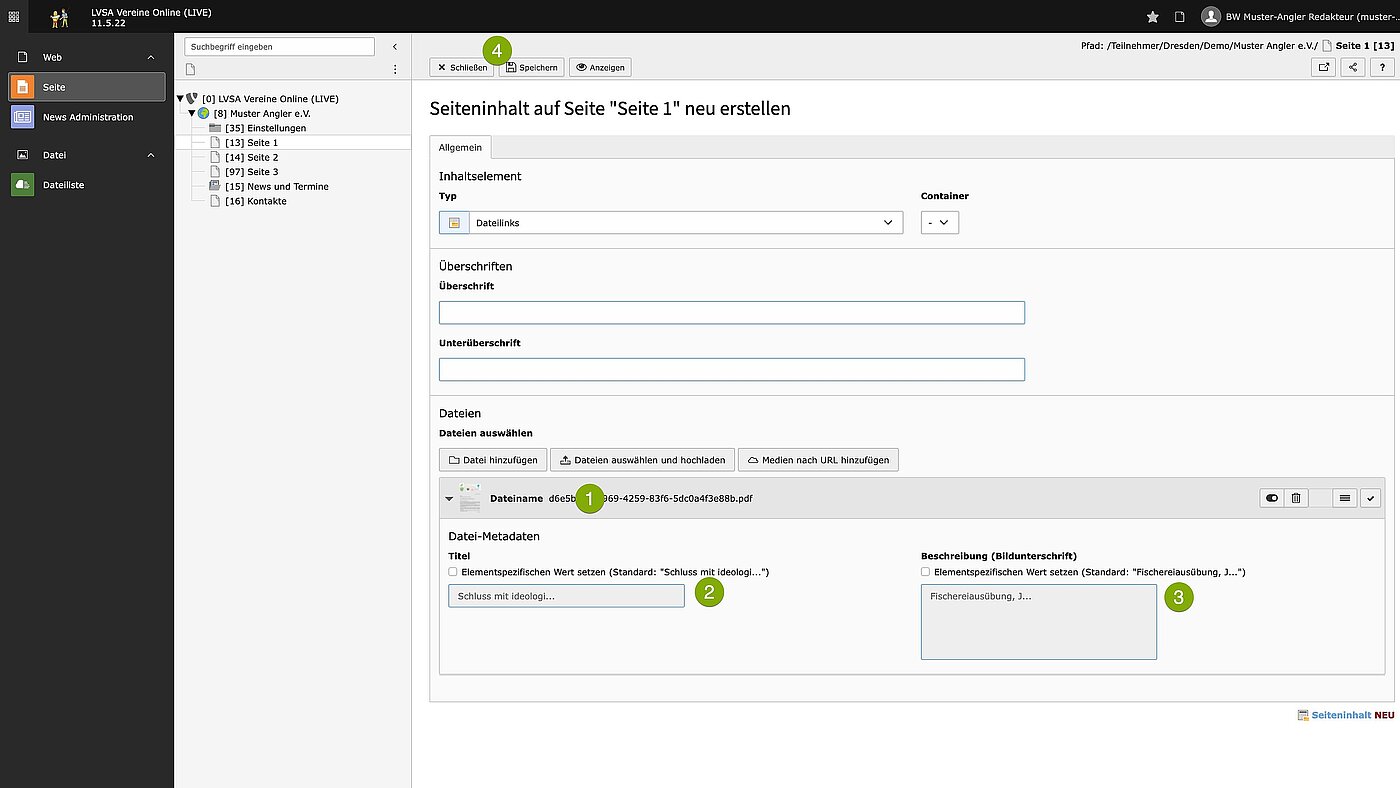Collapse the PDF file entry details
This screenshot has width=1400, height=788.
pos(449,498)
